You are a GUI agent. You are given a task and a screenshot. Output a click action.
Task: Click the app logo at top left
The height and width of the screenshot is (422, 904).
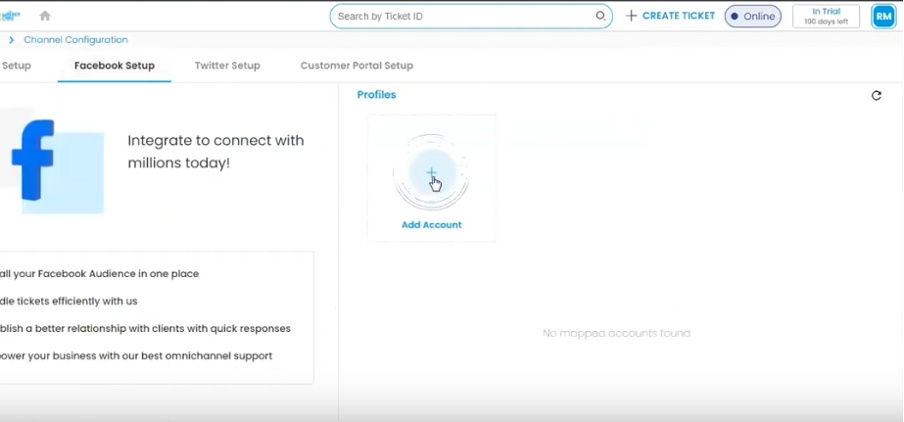[10, 16]
